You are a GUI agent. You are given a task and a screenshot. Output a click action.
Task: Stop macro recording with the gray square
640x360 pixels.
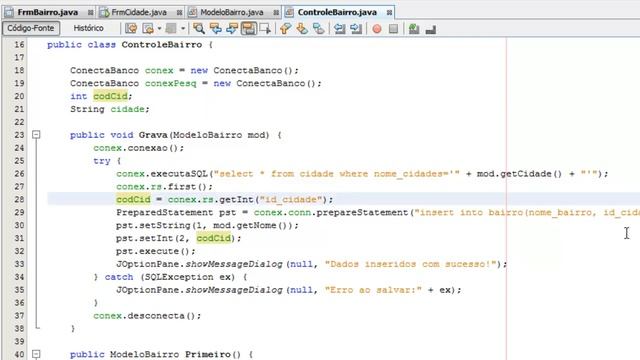point(393,29)
